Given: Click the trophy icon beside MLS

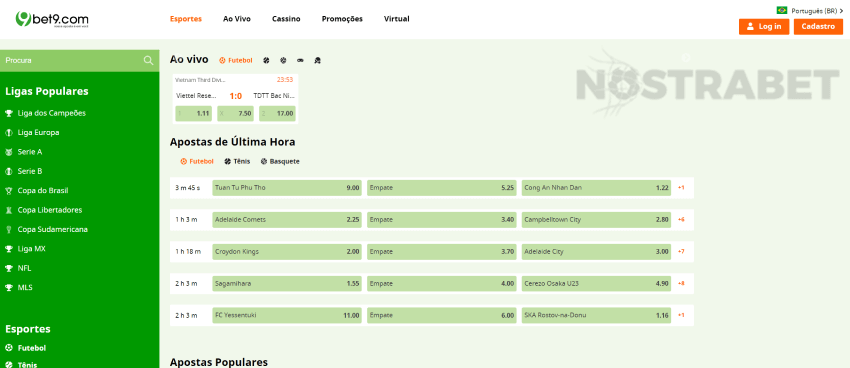Looking at the screenshot, I should pyautogui.click(x=9, y=288).
